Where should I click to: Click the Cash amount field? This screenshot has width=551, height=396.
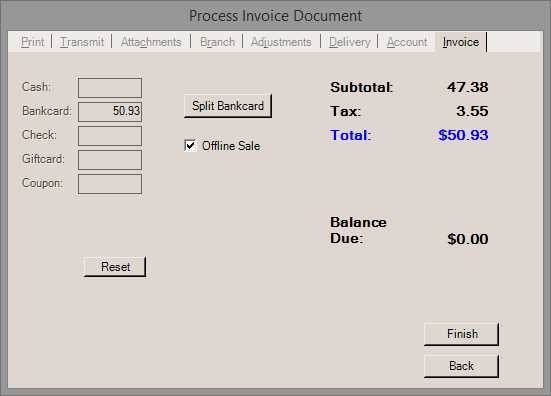(110, 88)
